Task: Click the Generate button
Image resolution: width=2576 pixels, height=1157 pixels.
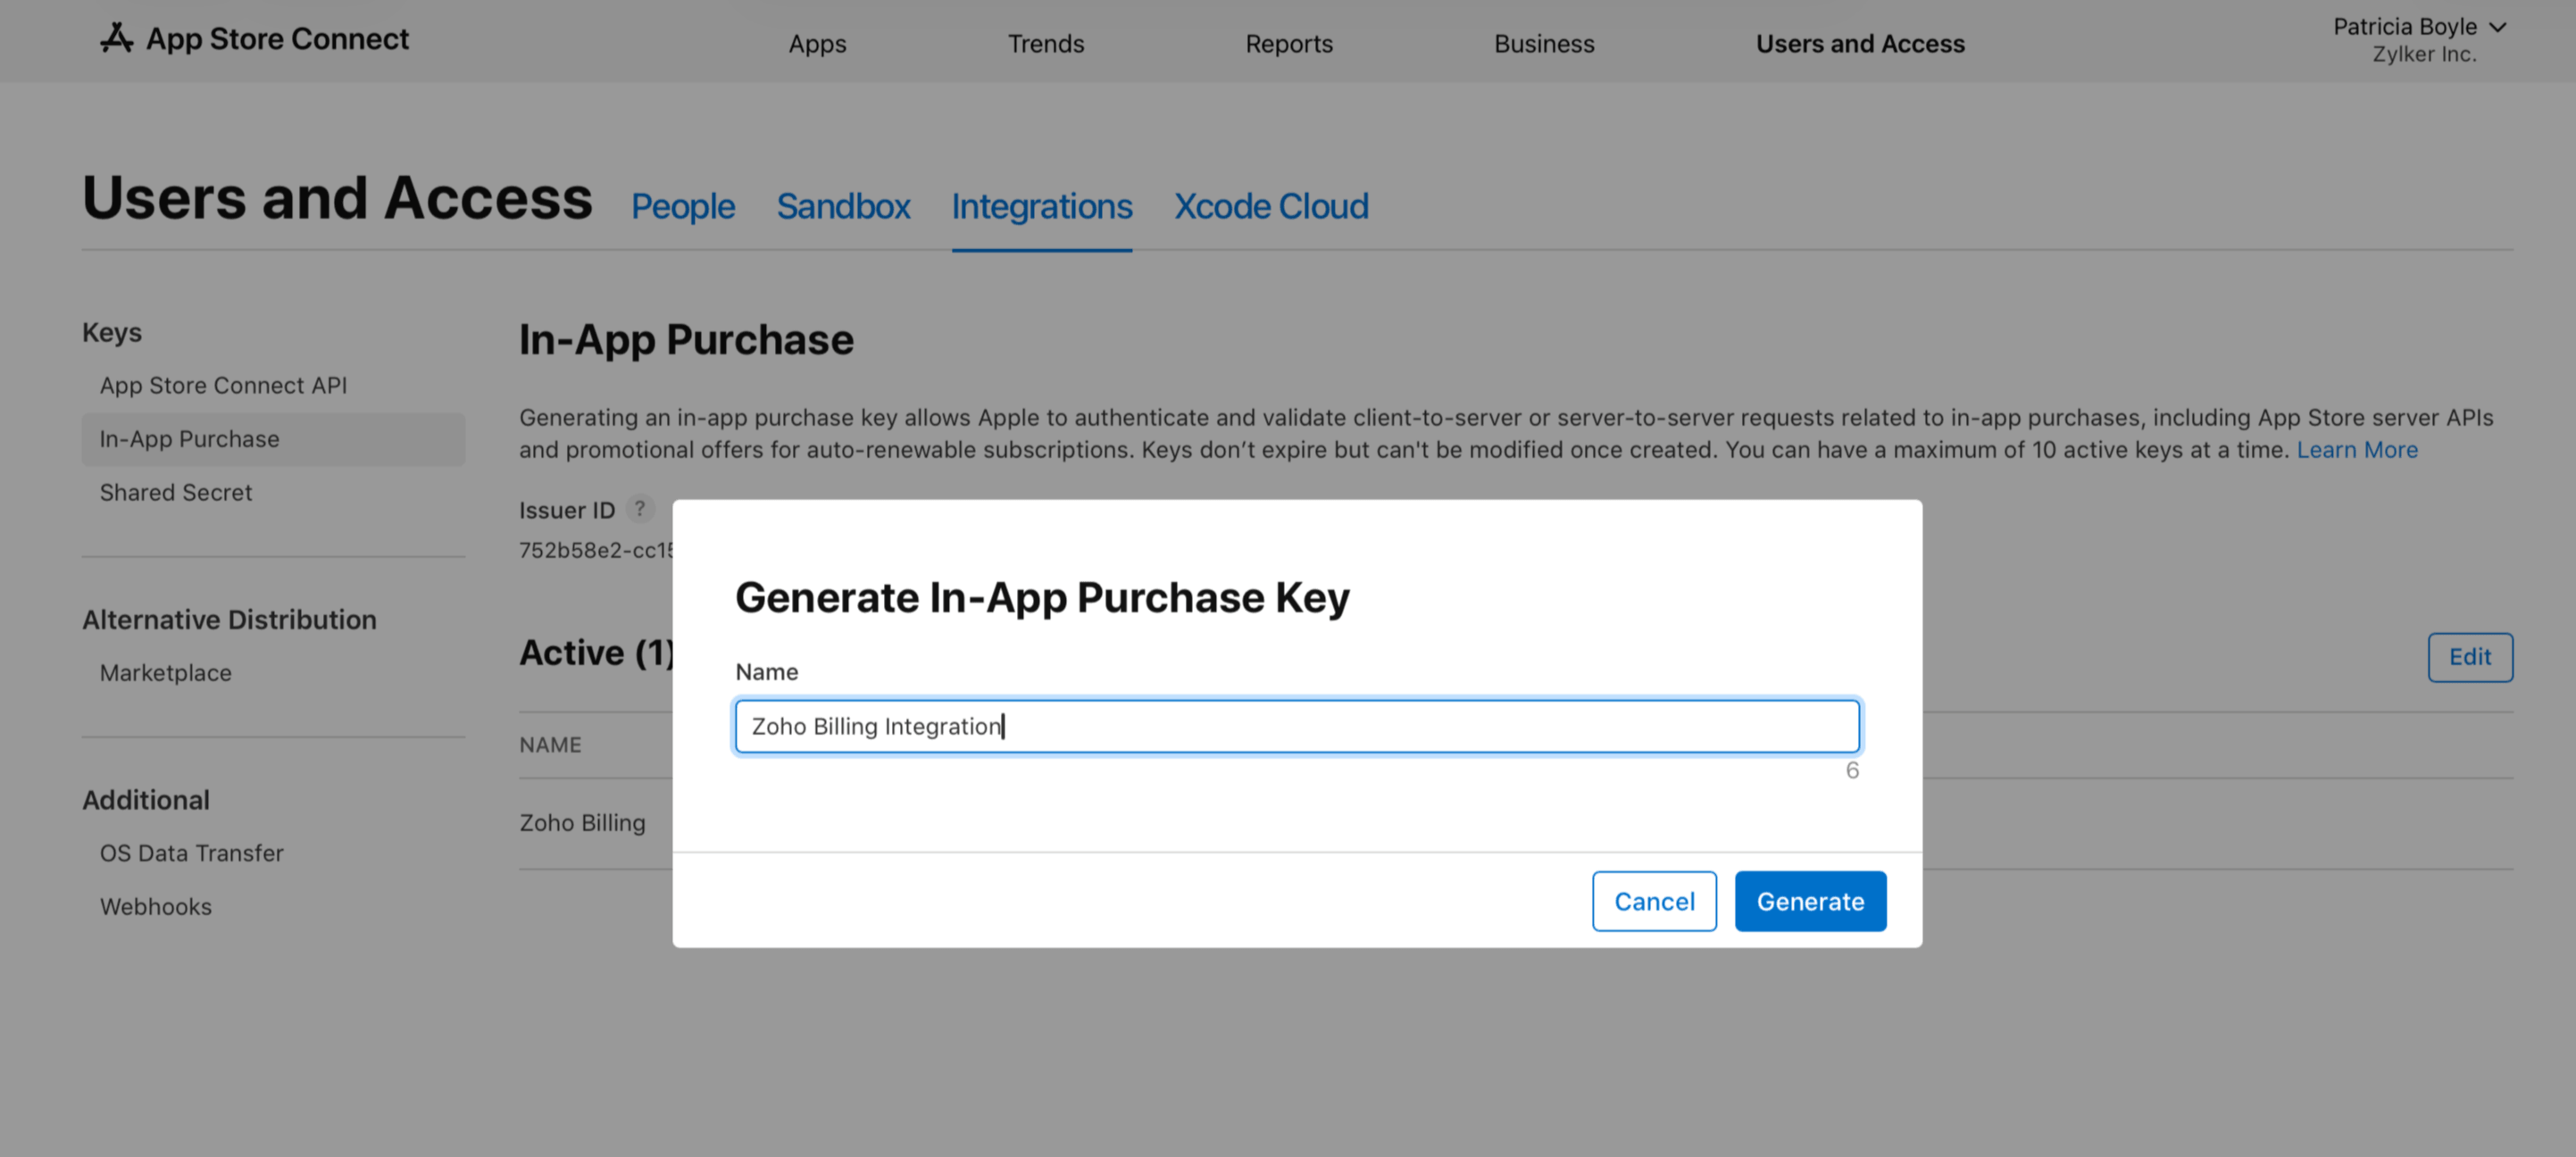Action: 1809,901
